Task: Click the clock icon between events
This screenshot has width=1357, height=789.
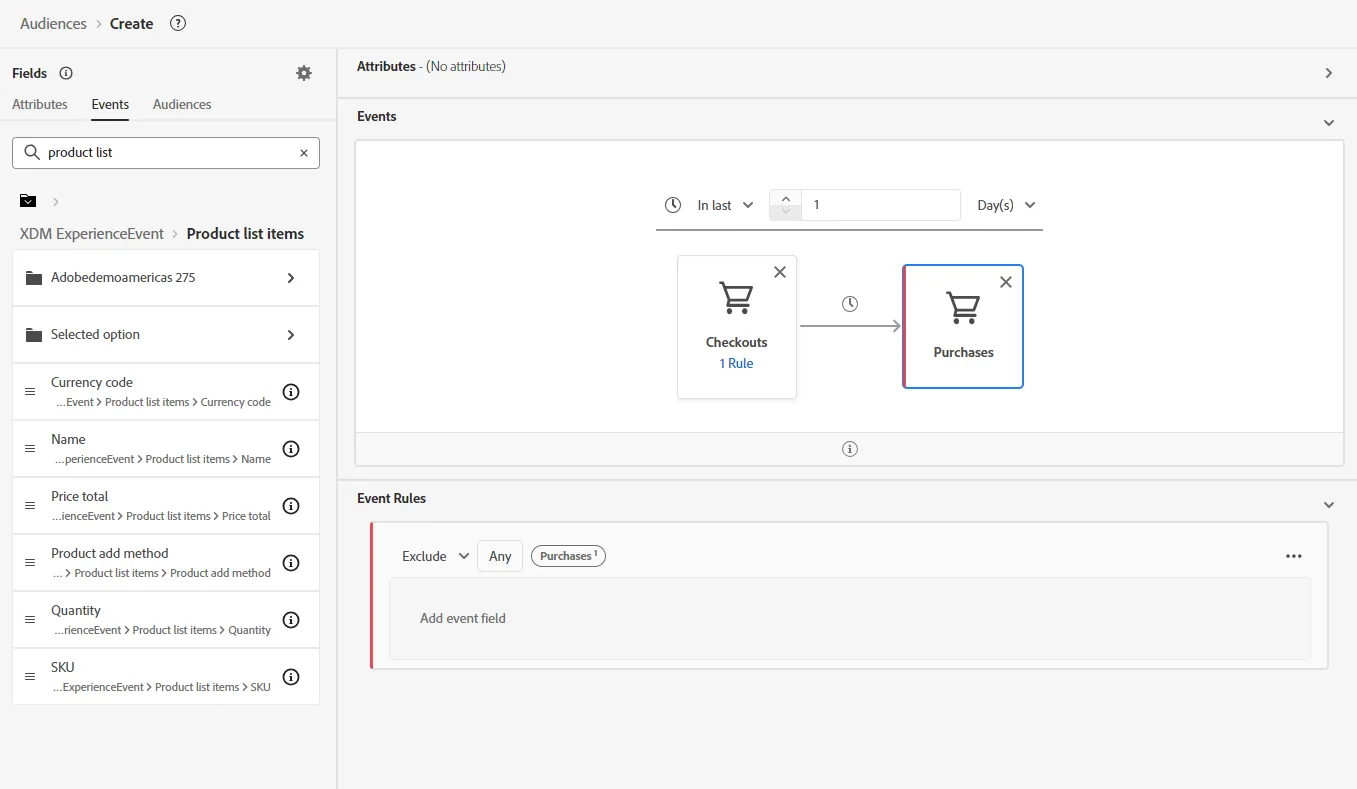Action: pos(850,303)
